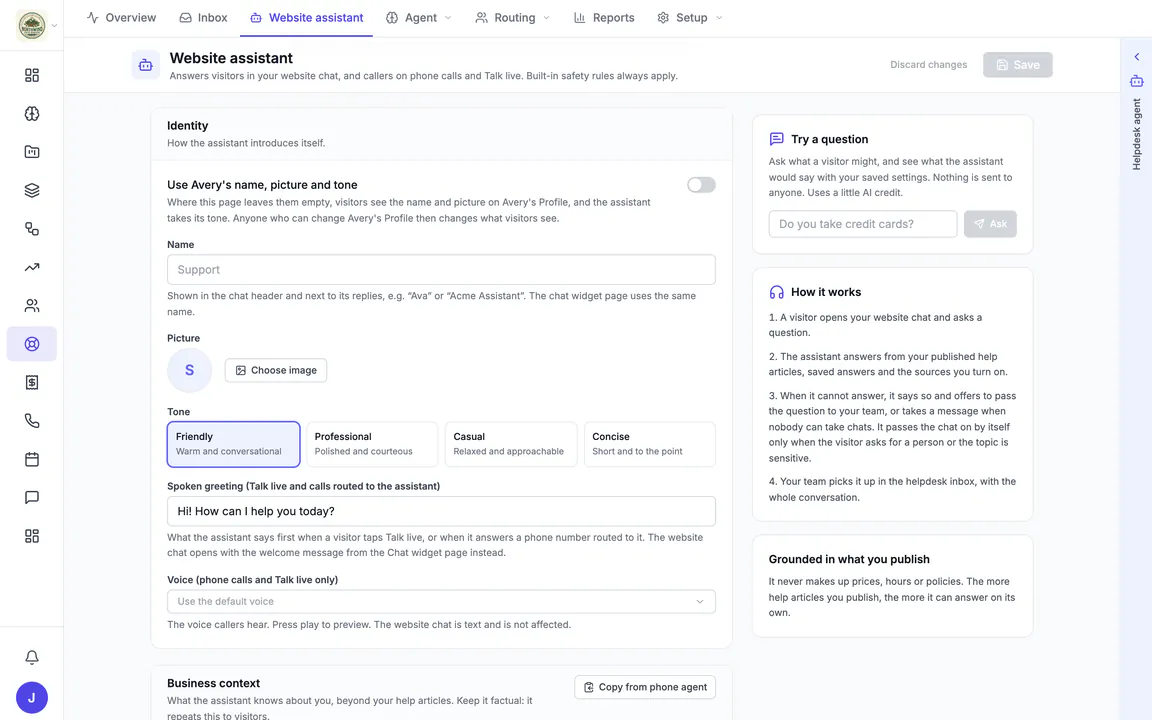This screenshot has width=1152, height=720.
Task: Open the apps grid icon below the chat bubble
Action: 32,536
